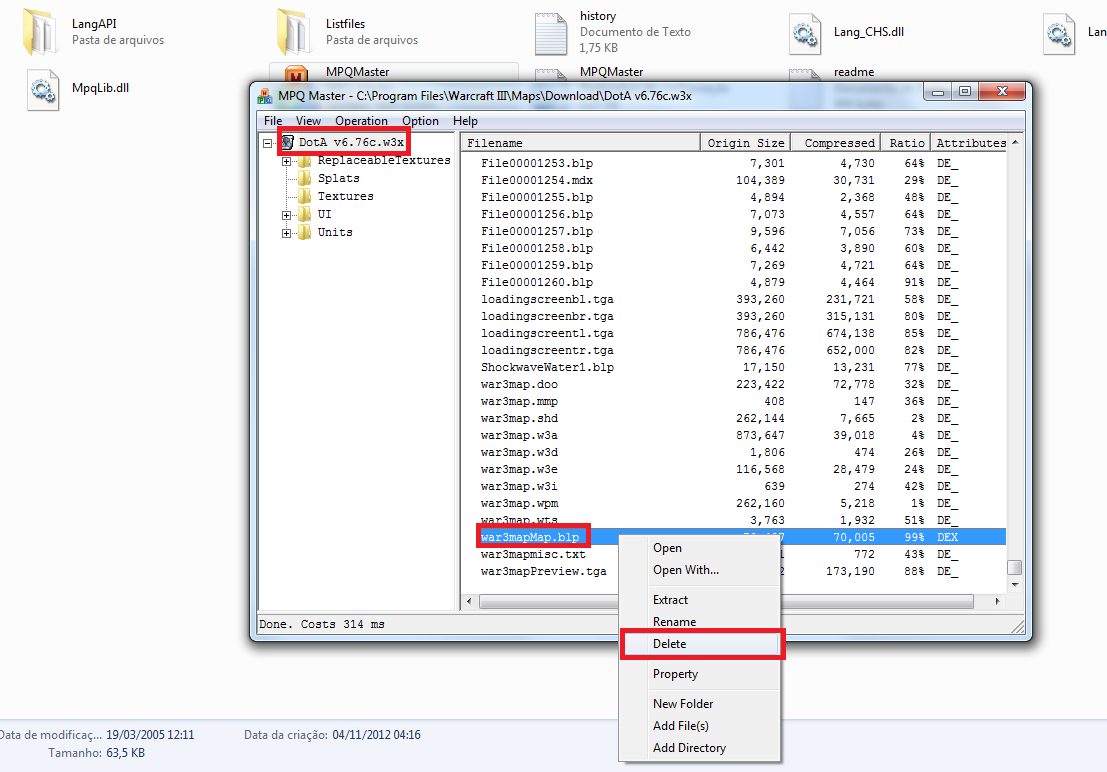This screenshot has height=772, width=1107.
Task: Click the file list scroll-down arrow
Action: [1015, 585]
